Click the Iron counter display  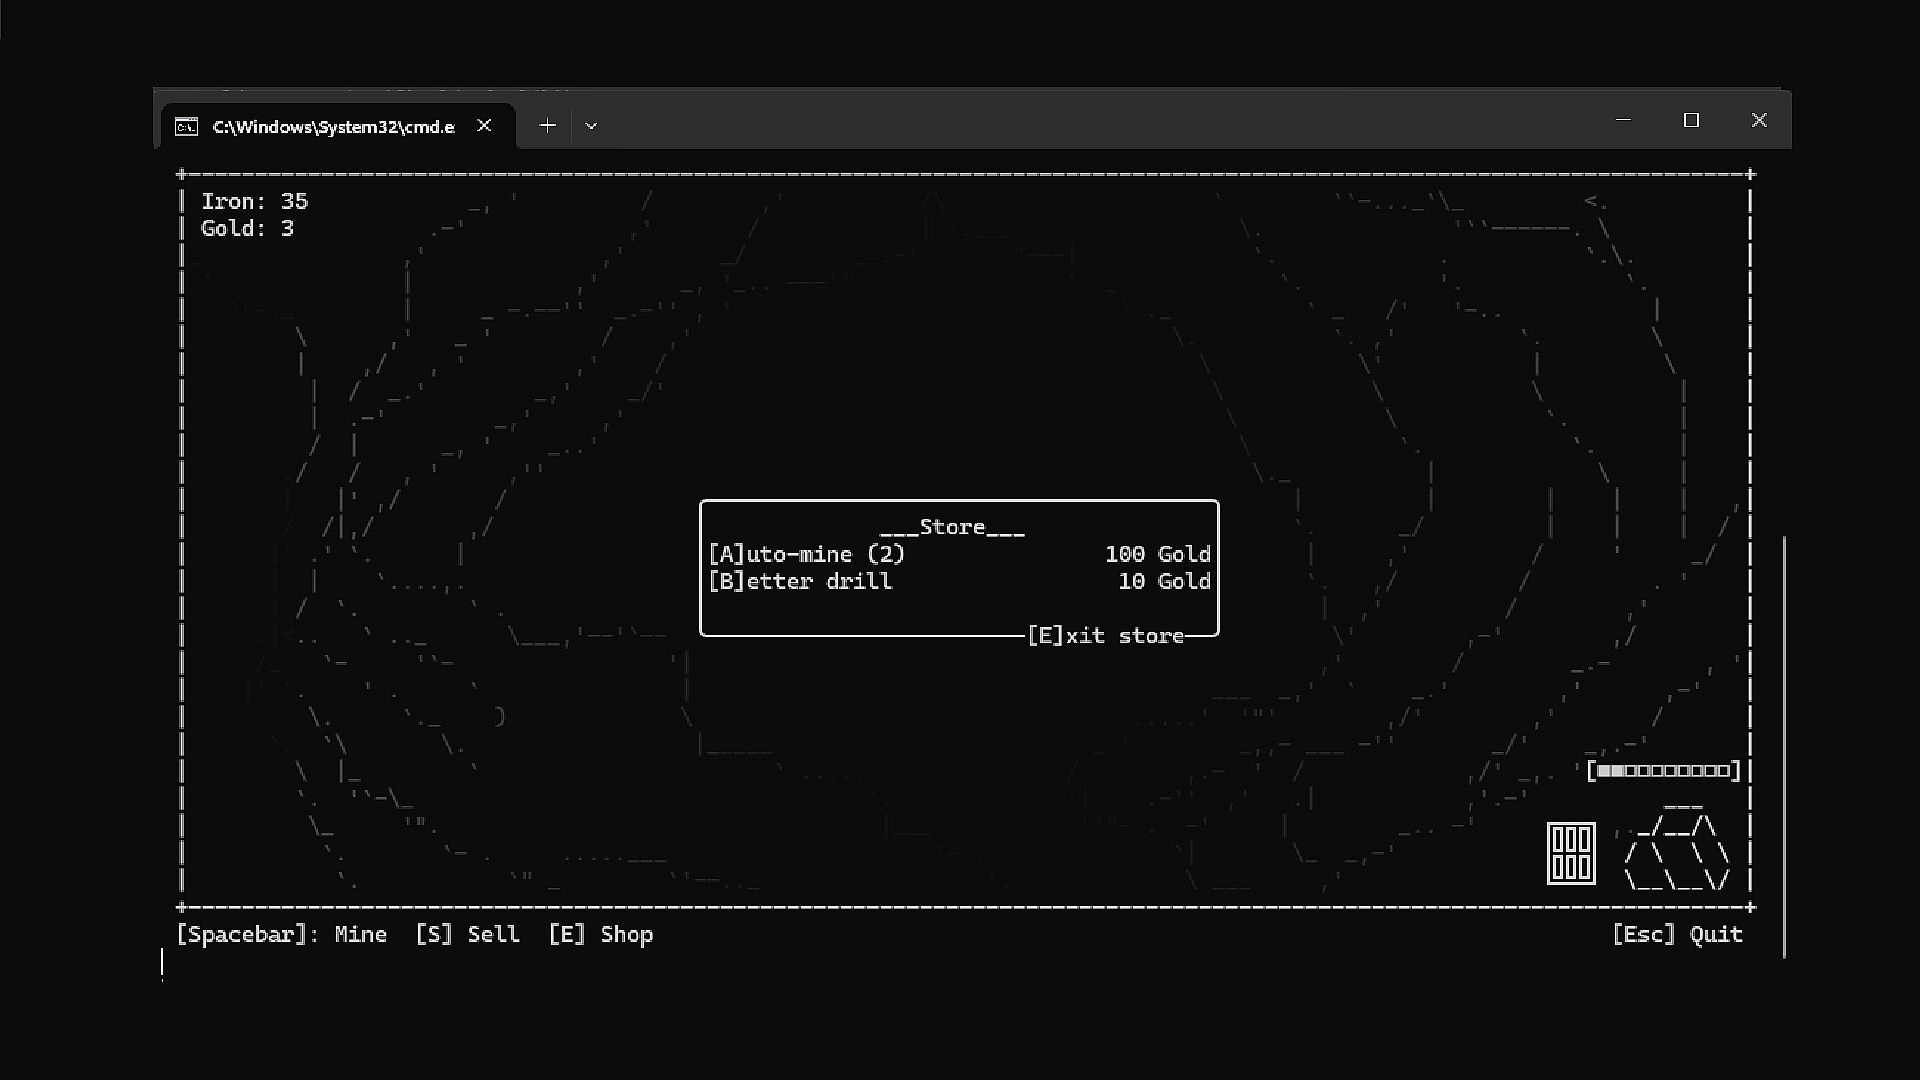(254, 201)
